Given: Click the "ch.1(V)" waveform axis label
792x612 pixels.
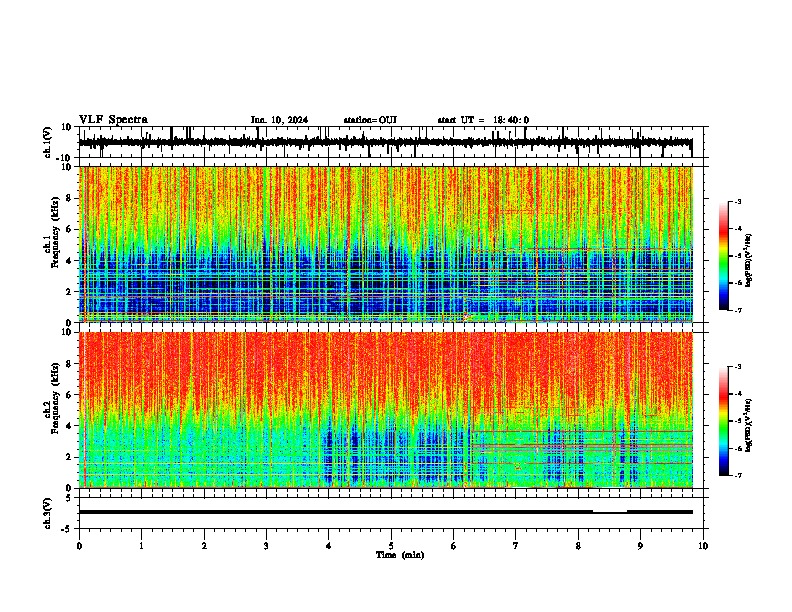Looking at the screenshot, I should pos(48,142).
